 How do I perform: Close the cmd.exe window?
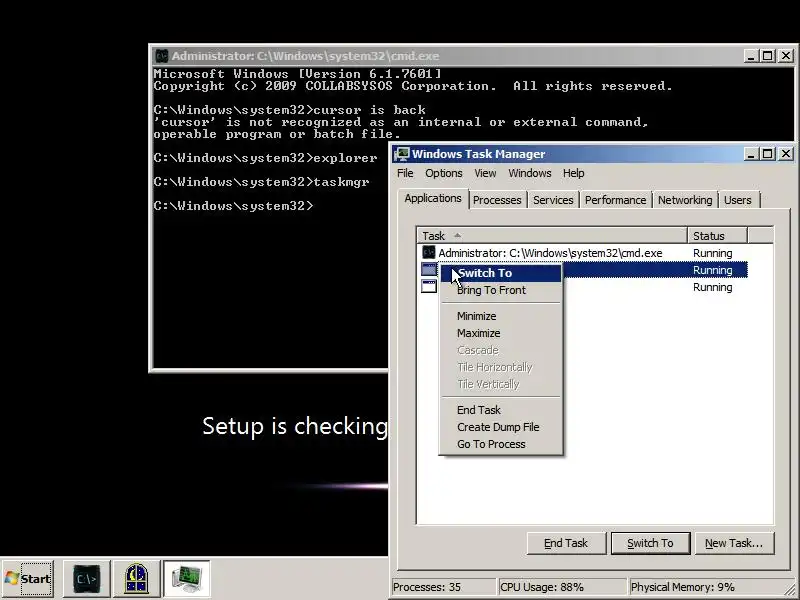click(786, 56)
